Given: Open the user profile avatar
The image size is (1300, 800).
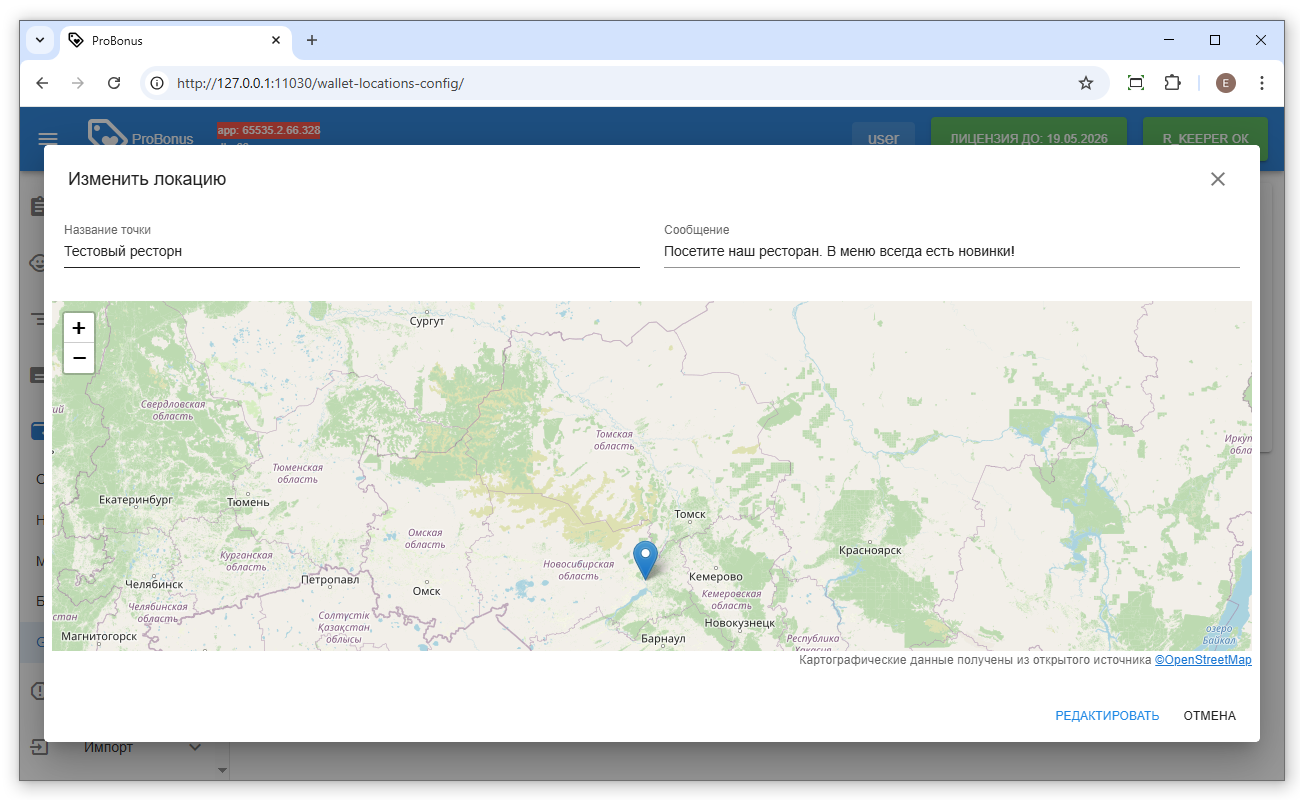Looking at the screenshot, I should coord(1225,83).
